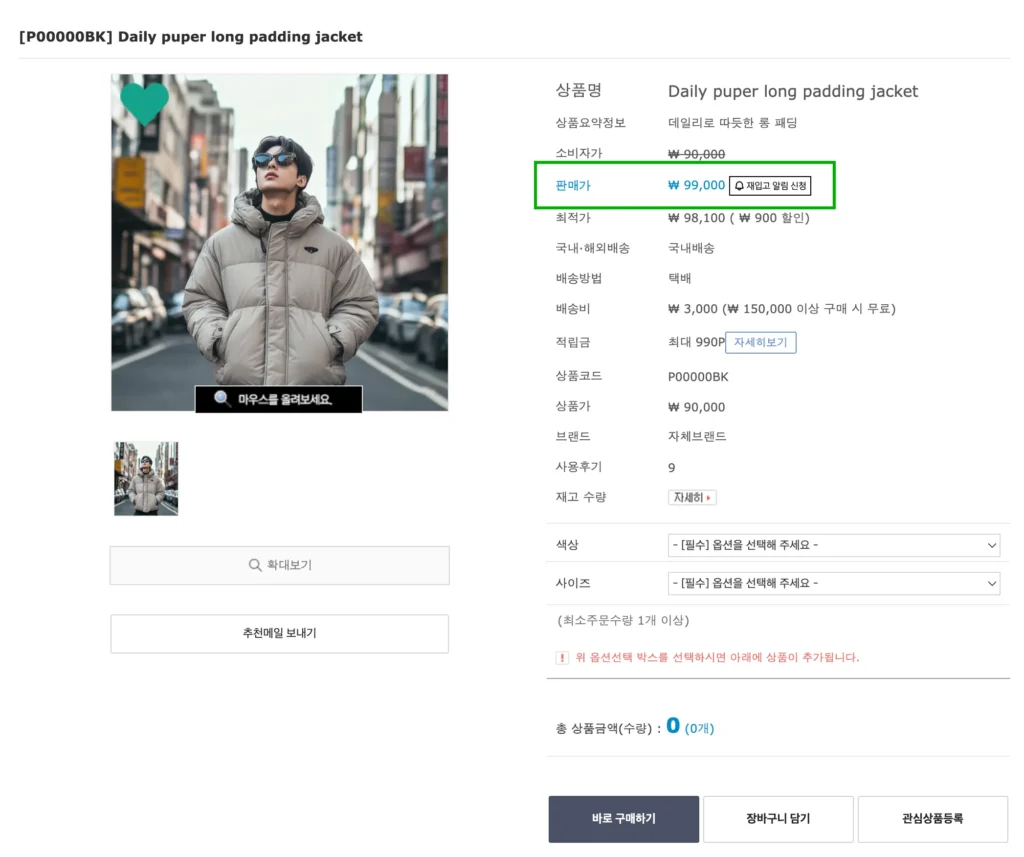Click the (0개) quantity link
Viewport: 1024px width, 857px height.
(700, 728)
